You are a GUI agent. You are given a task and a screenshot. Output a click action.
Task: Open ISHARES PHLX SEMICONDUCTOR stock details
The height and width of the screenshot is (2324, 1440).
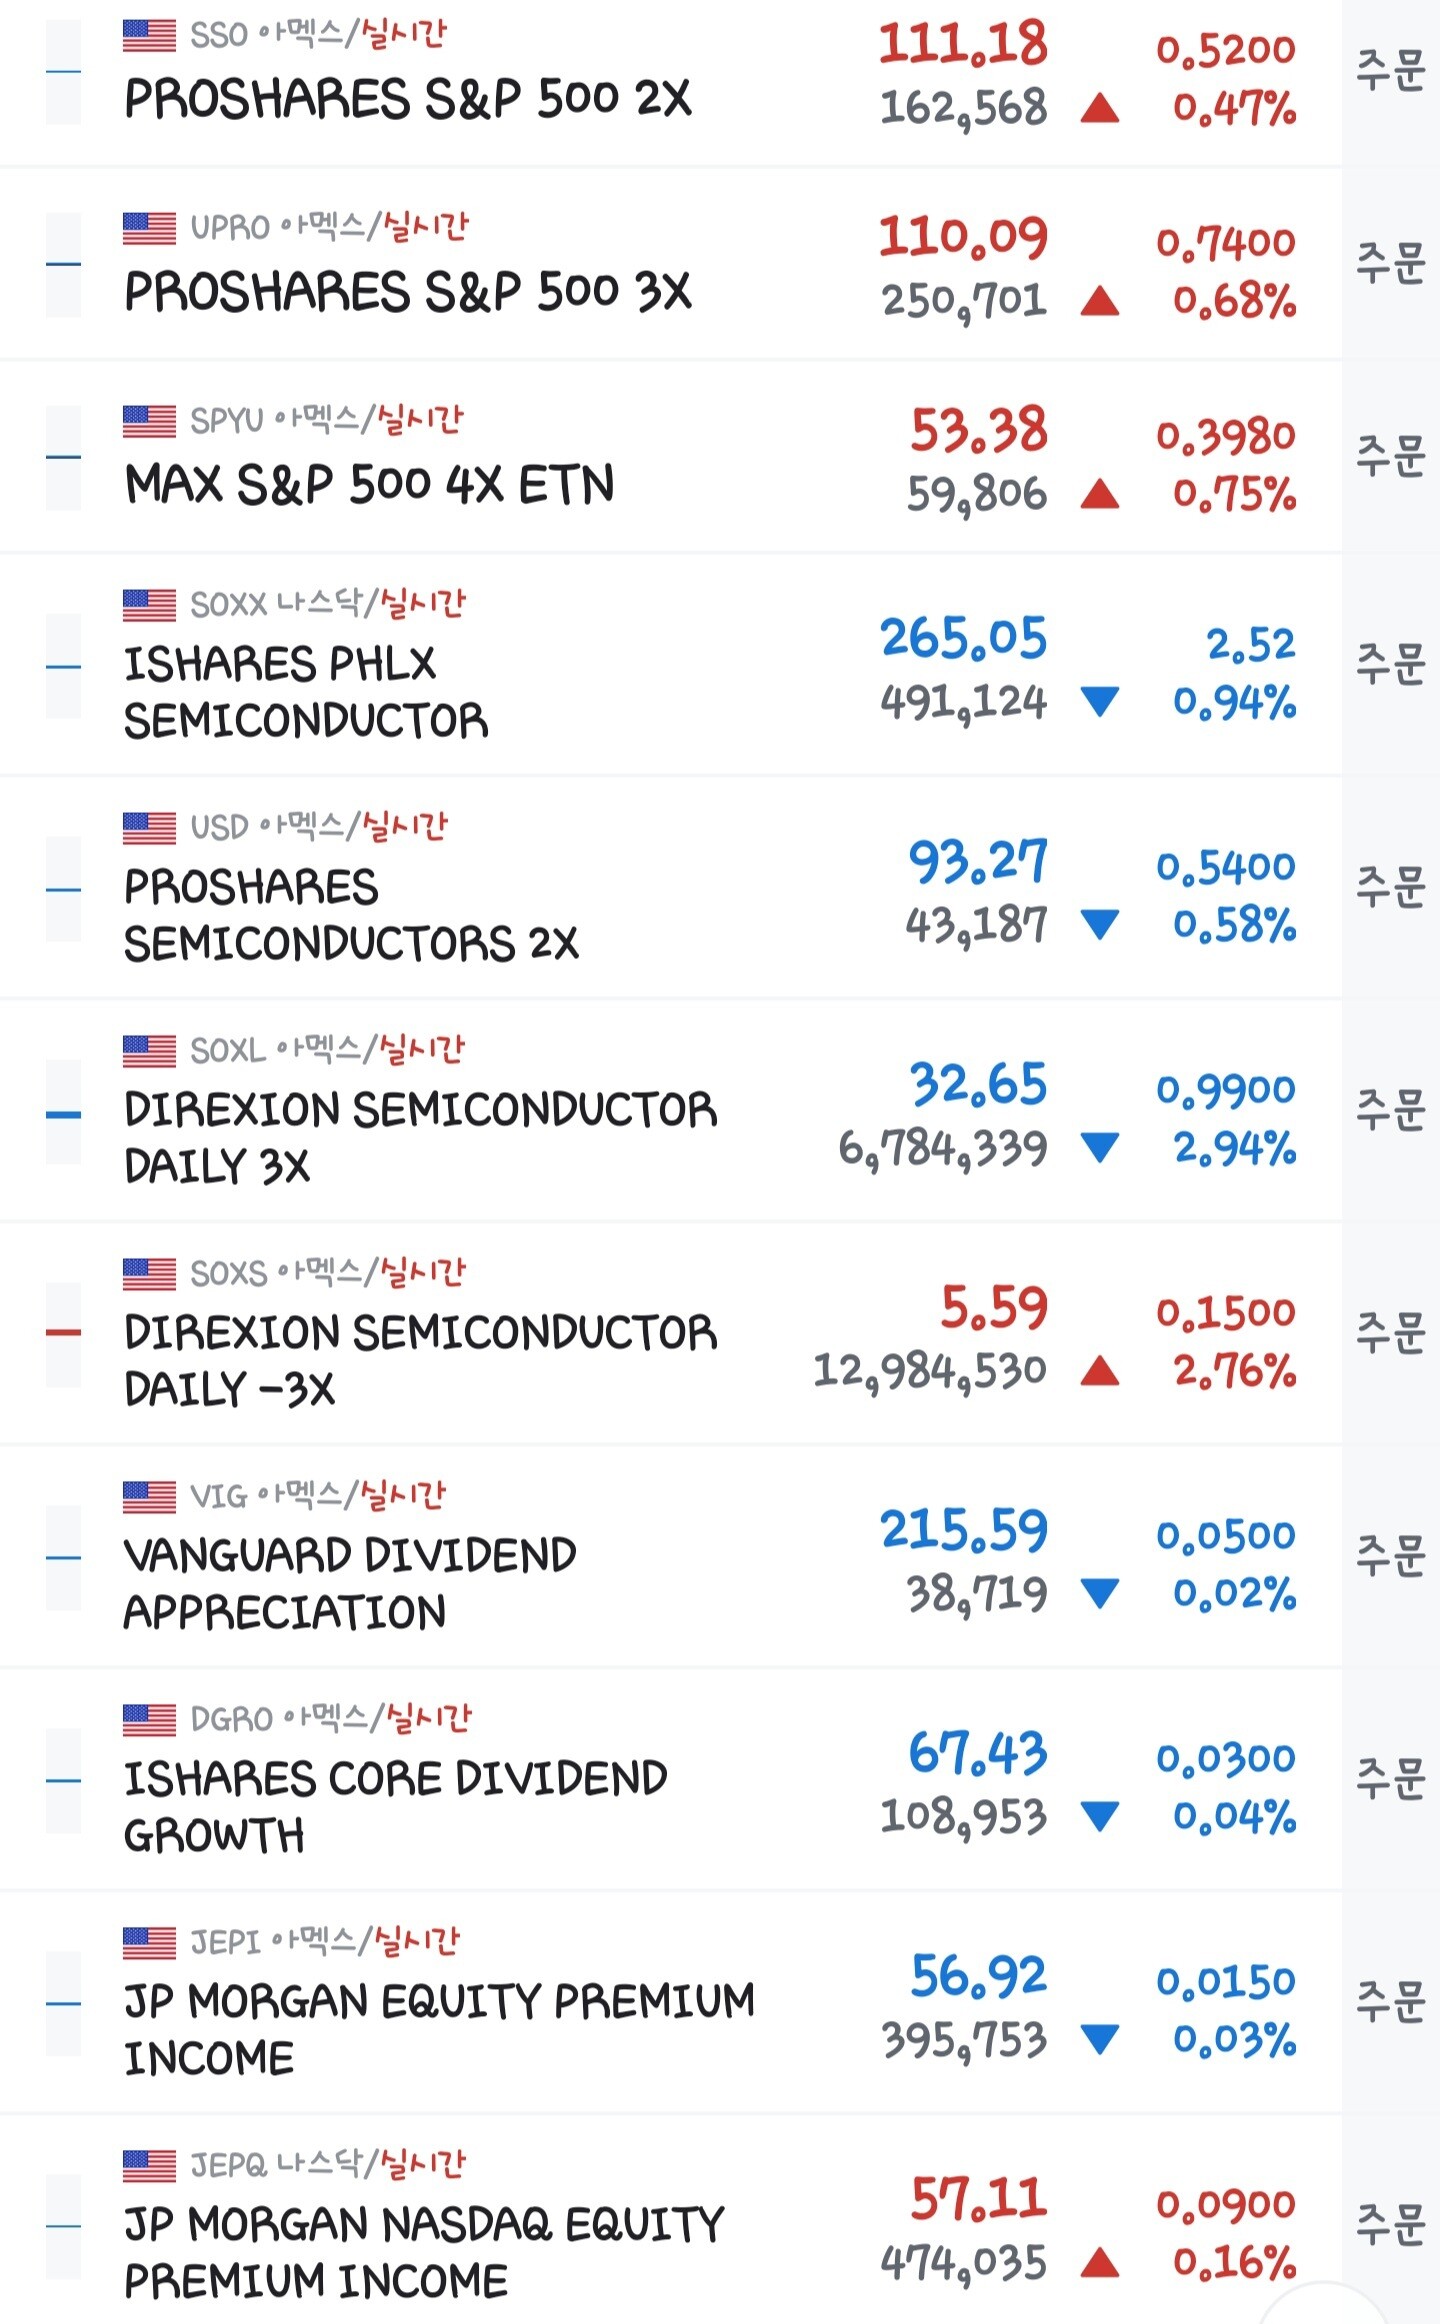coord(305,692)
